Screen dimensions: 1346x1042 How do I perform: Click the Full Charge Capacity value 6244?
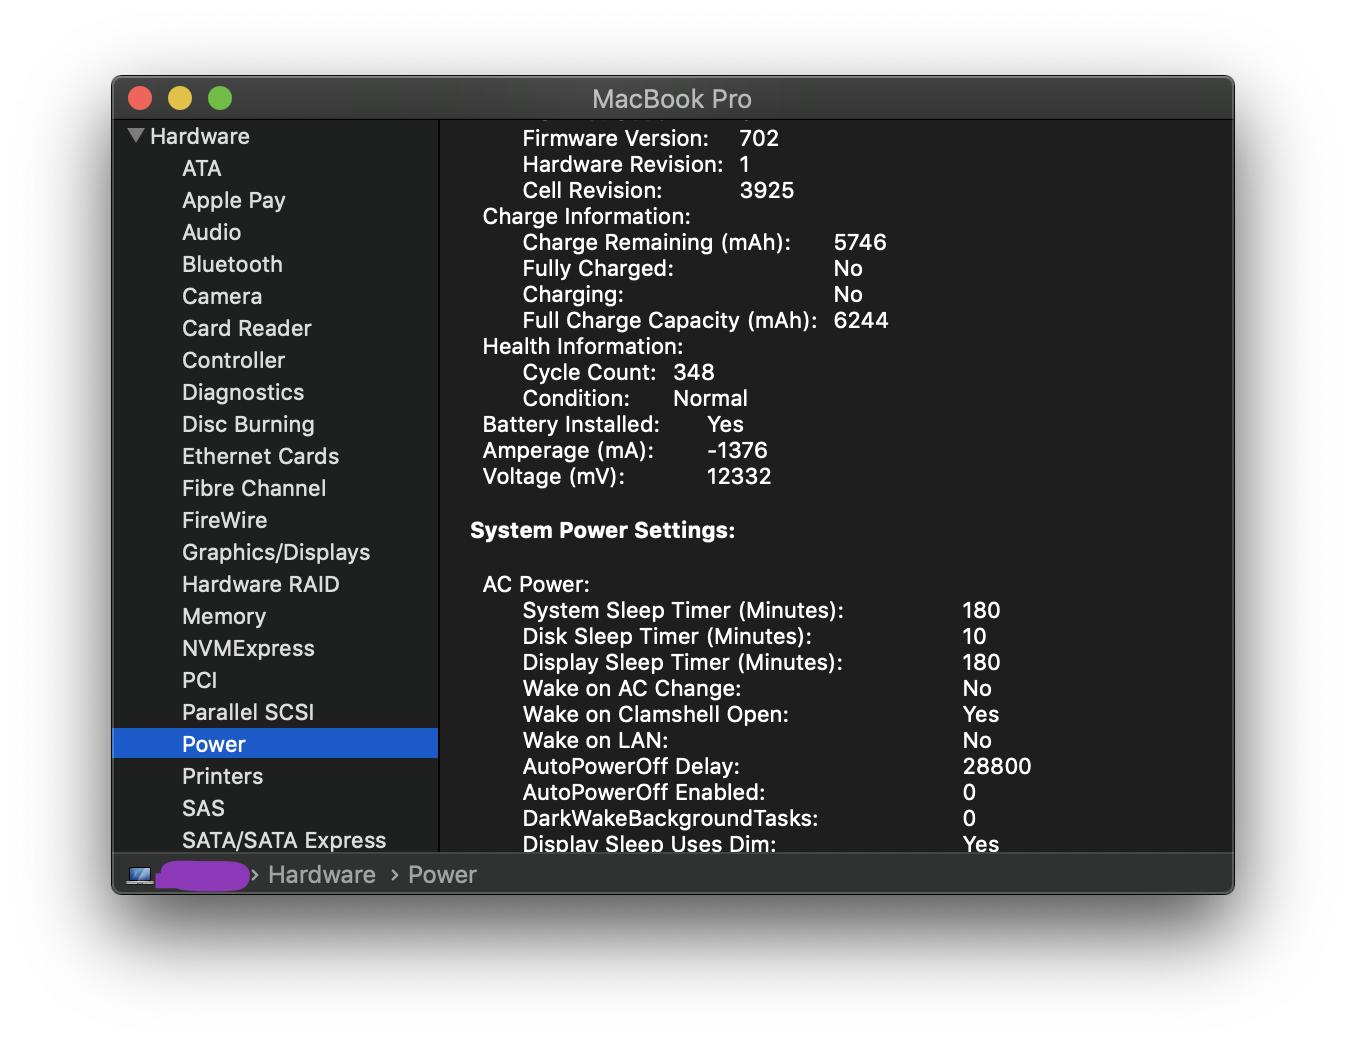point(861,320)
